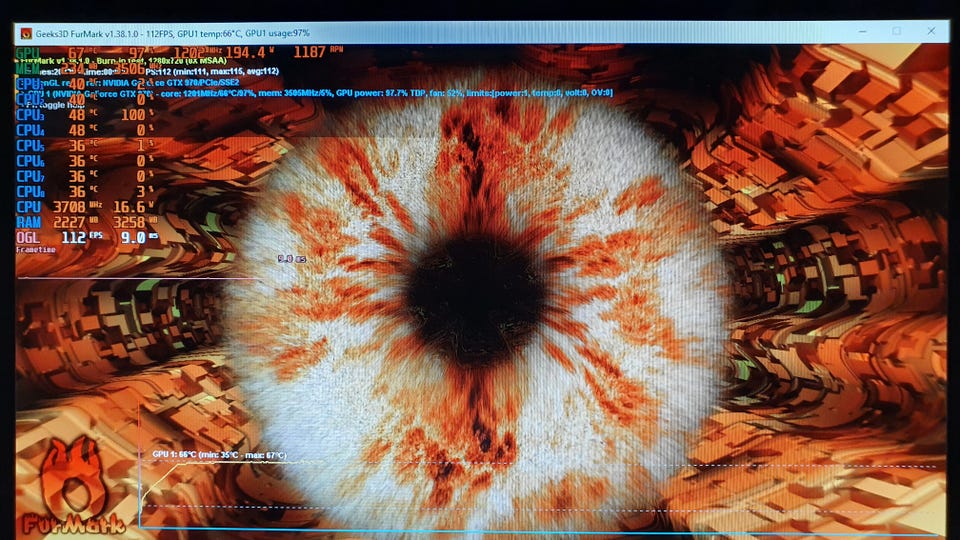Click the CPU7 36°C overlay row
960x540 pixels.
click(84, 176)
